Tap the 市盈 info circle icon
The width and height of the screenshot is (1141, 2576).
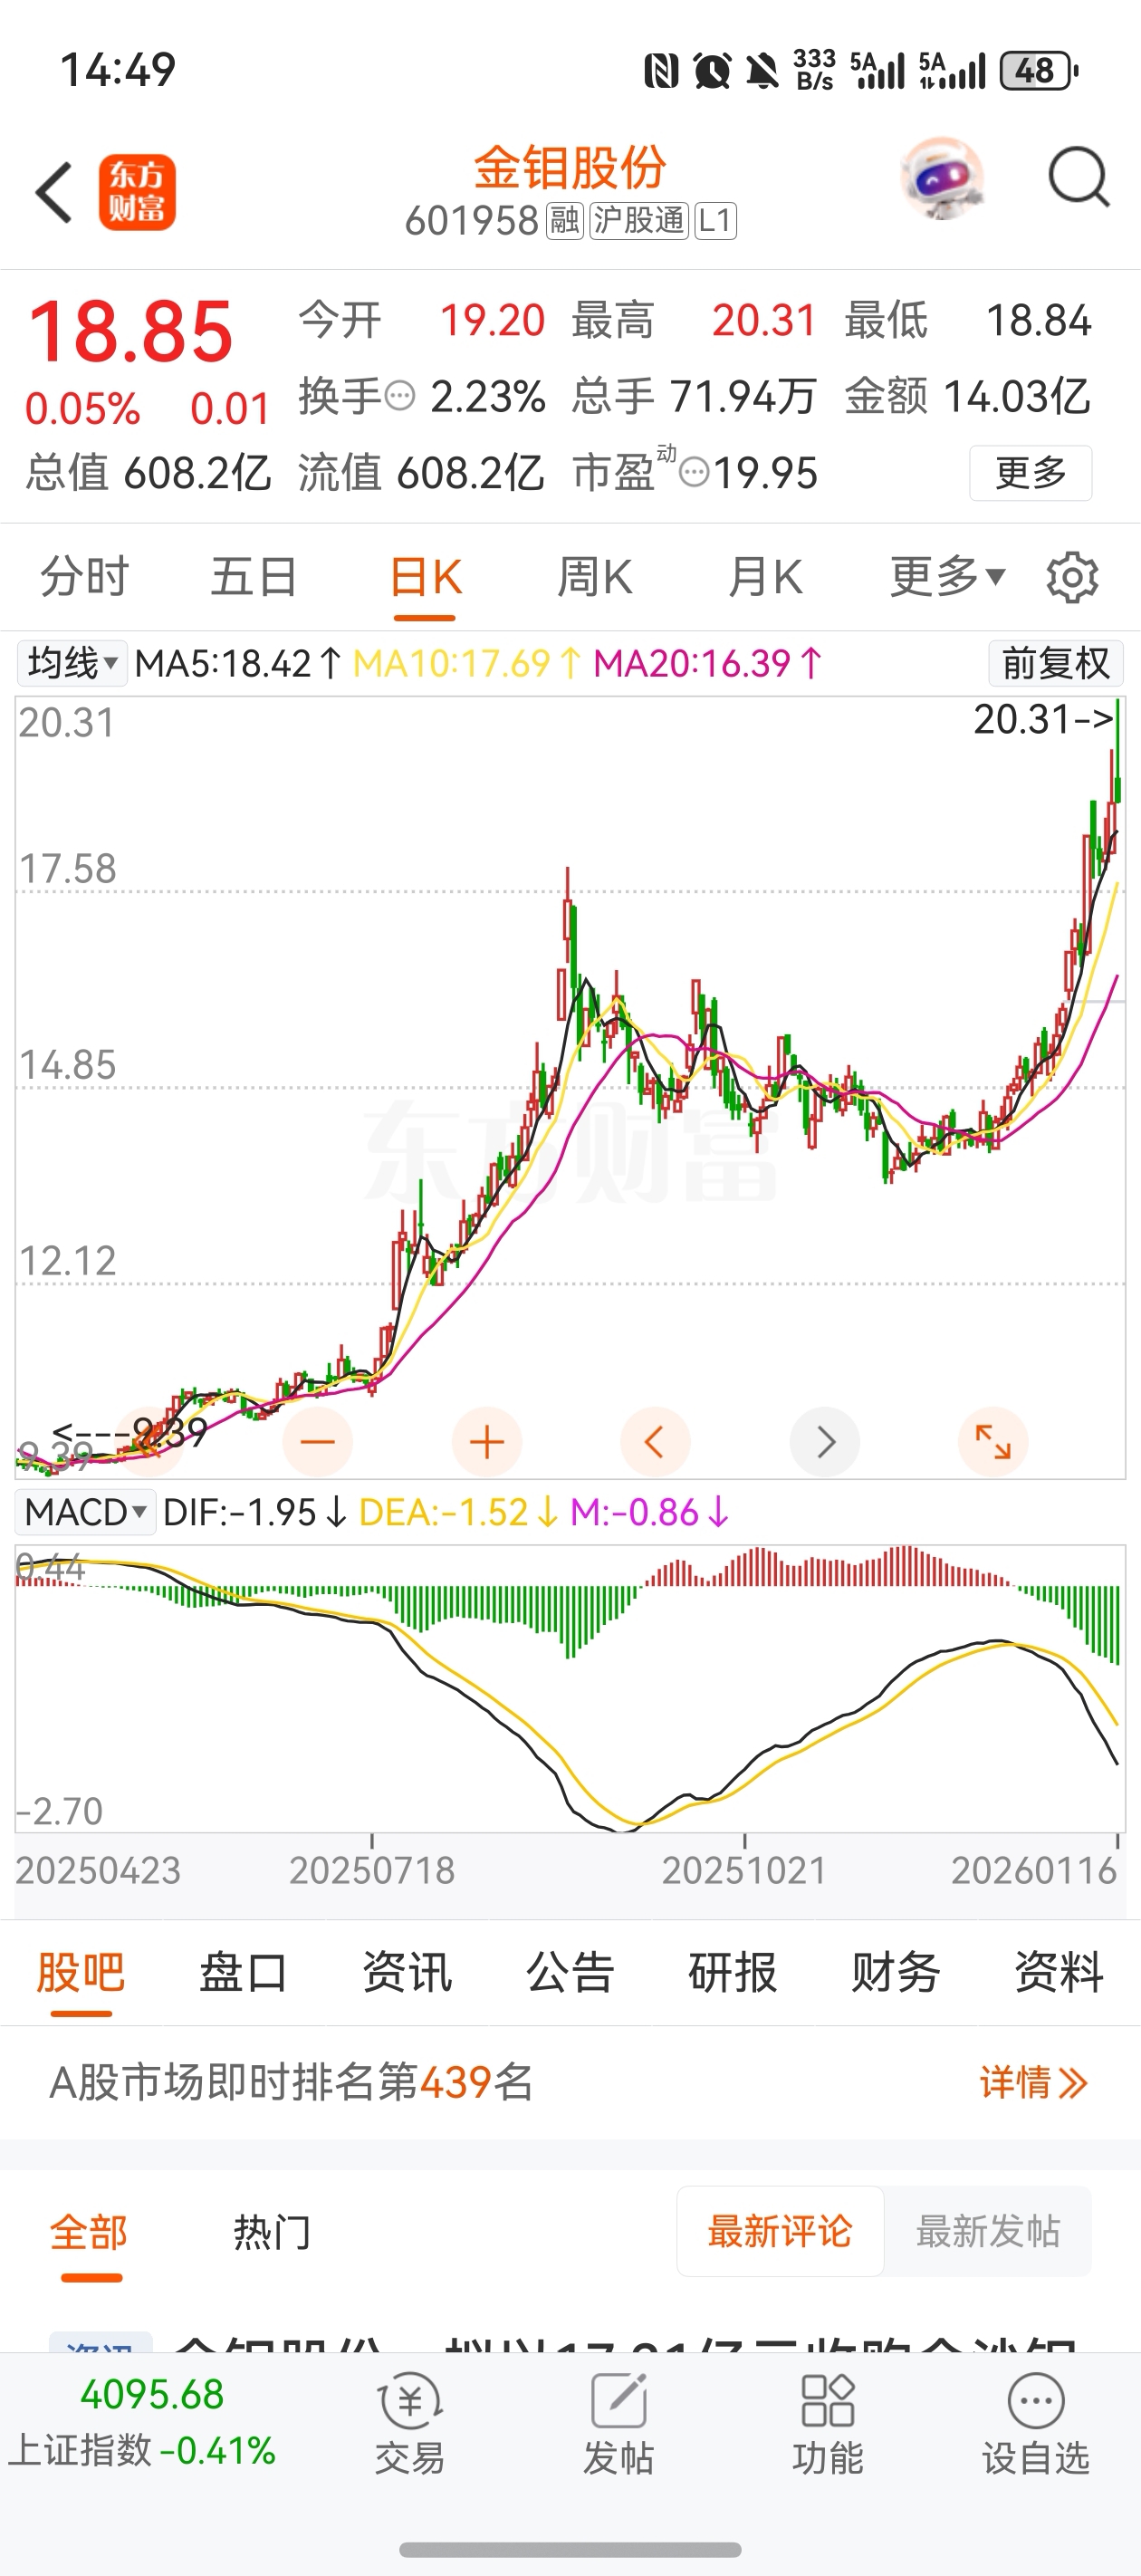click(694, 473)
